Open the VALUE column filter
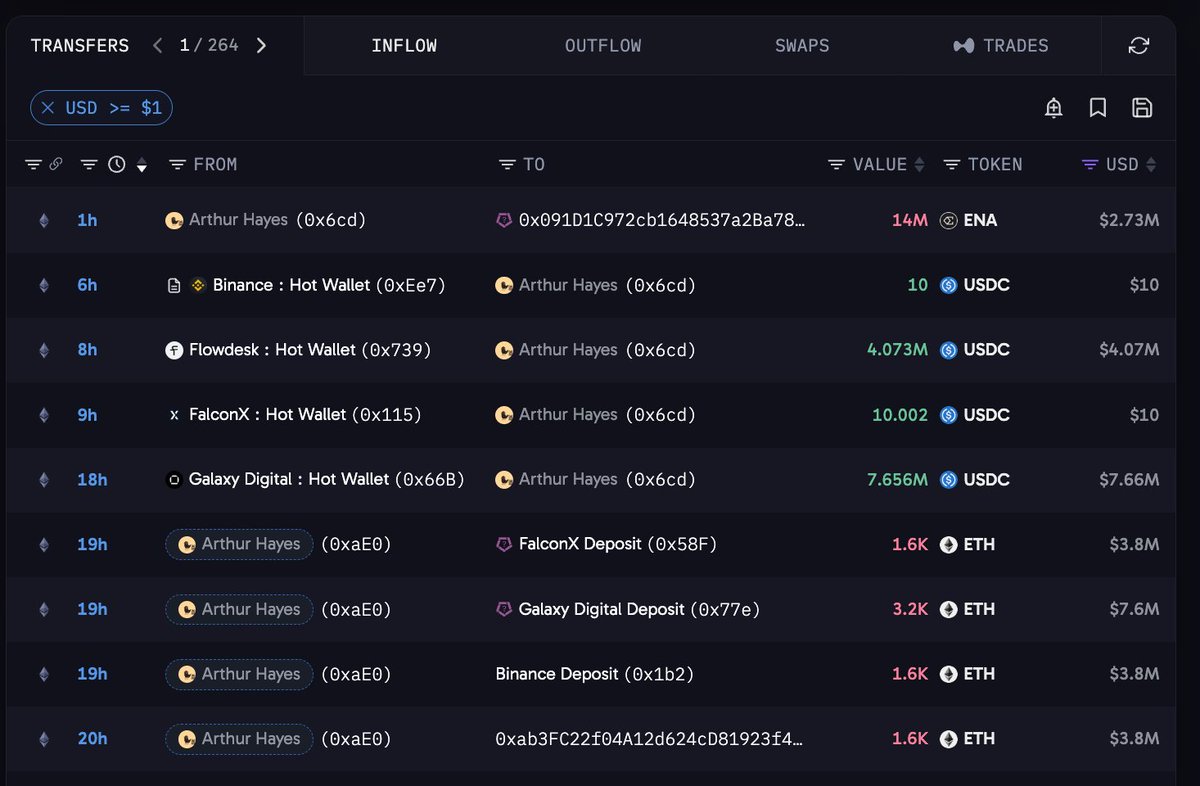 click(x=837, y=165)
